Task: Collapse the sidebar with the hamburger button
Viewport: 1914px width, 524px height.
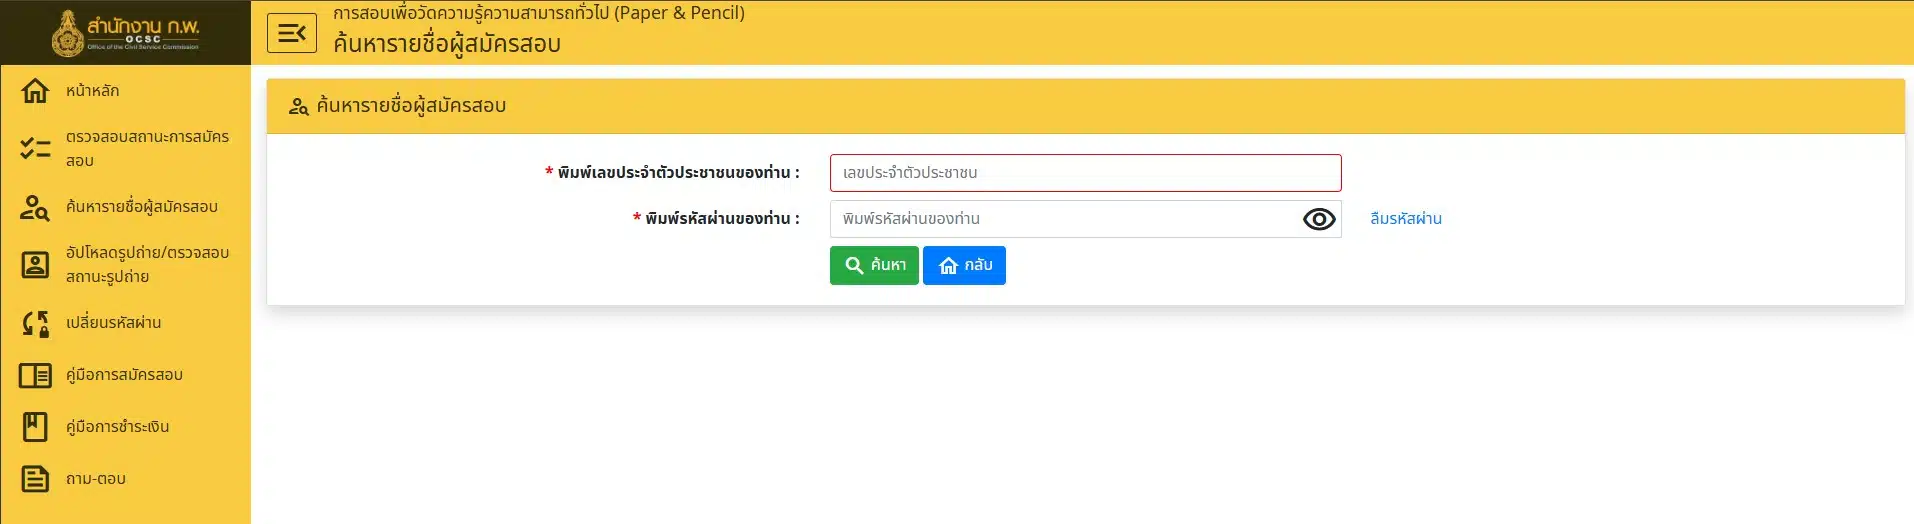Action: pos(291,33)
